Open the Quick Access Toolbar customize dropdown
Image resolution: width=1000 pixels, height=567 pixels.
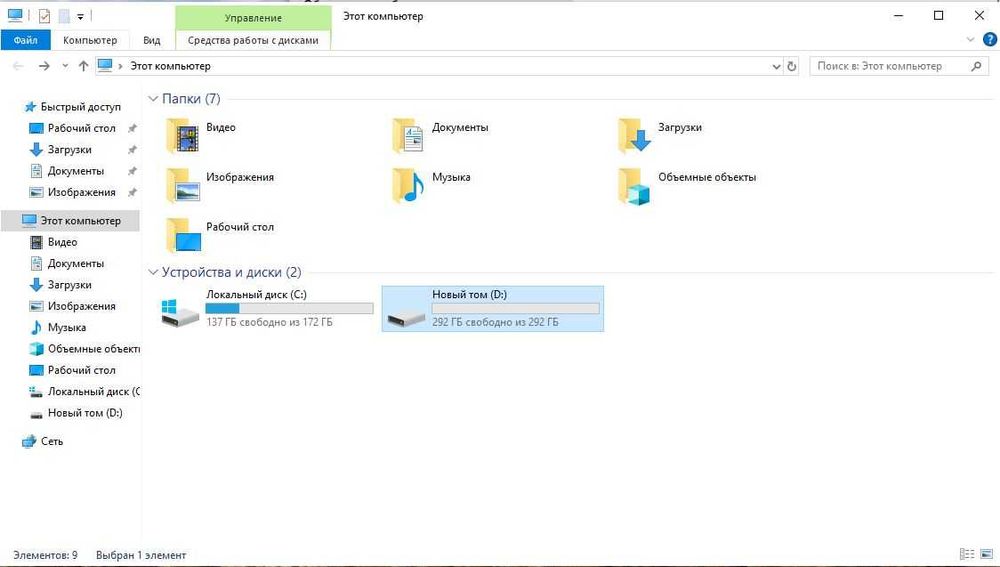tap(80, 17)
